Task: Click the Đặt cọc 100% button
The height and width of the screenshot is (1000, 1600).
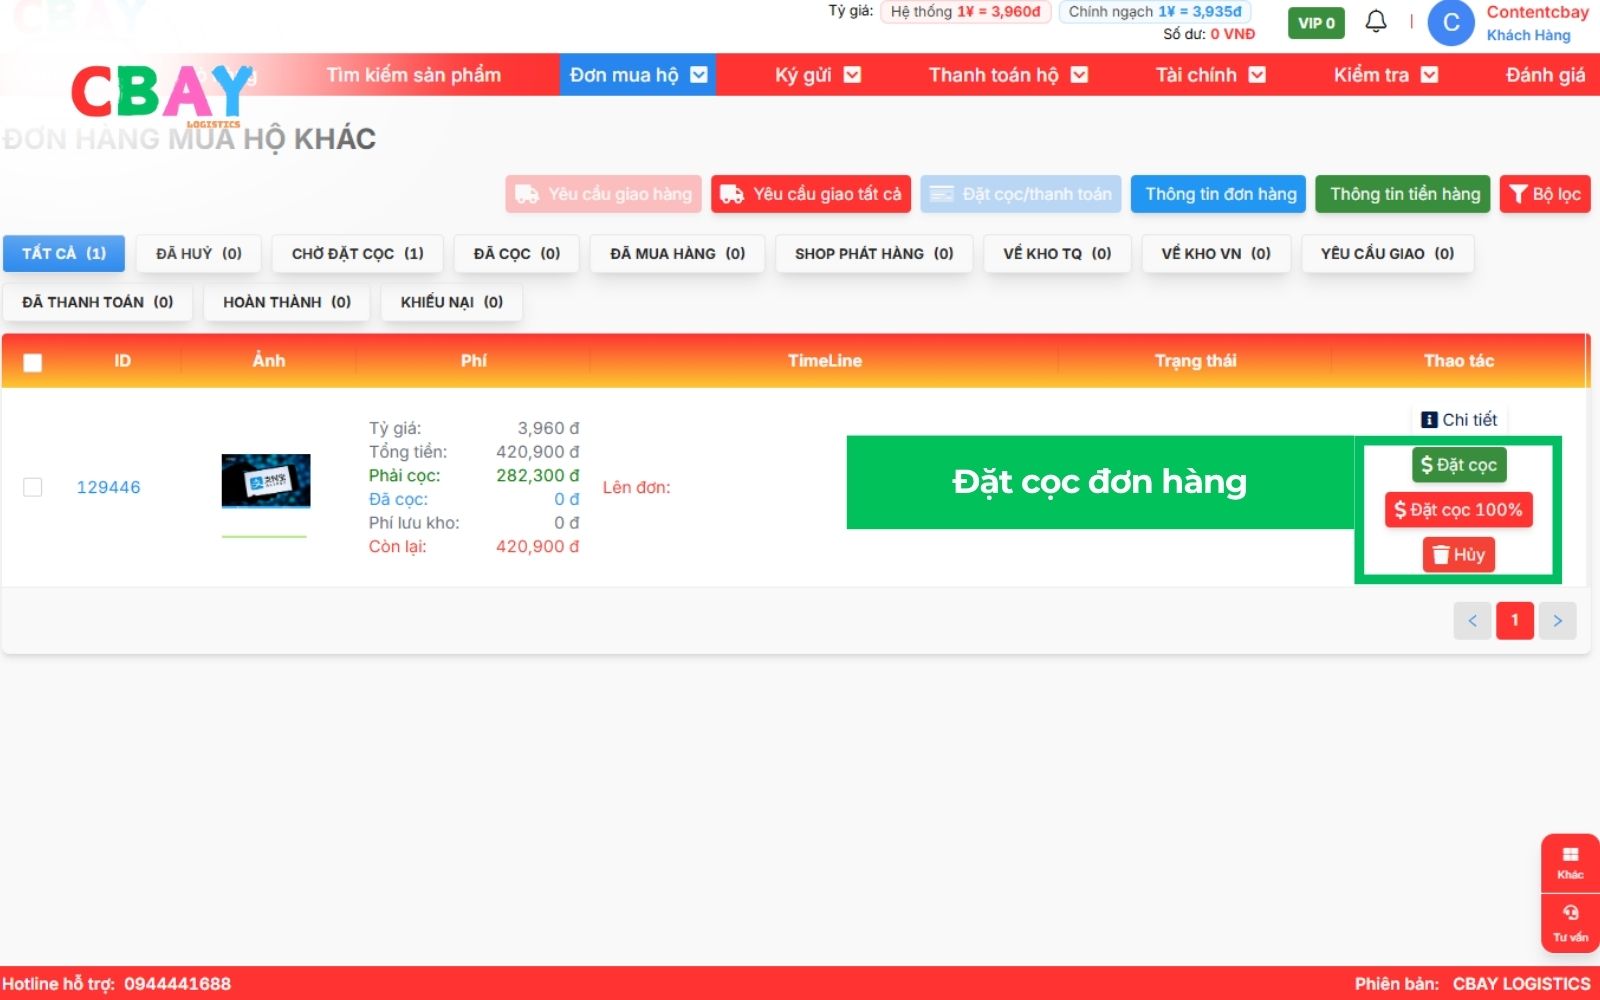Action: (x=1459, y=510)
